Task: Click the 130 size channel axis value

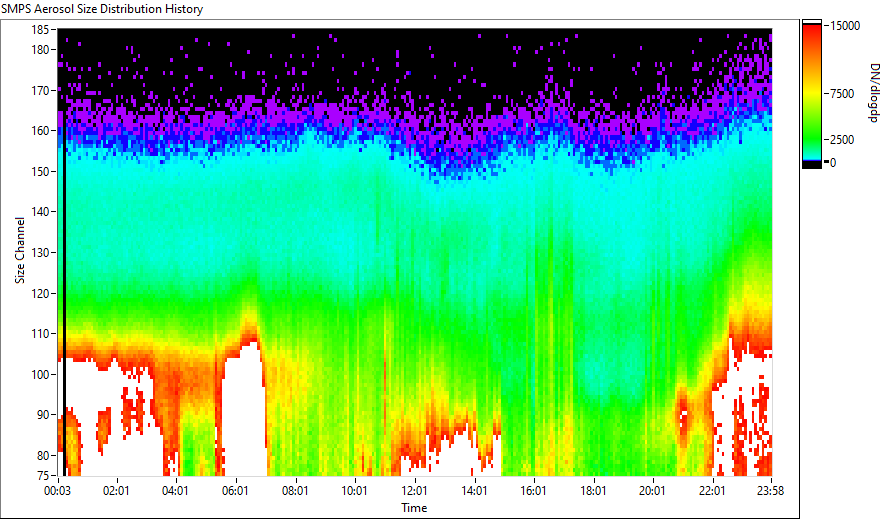Action: point(39,252)
